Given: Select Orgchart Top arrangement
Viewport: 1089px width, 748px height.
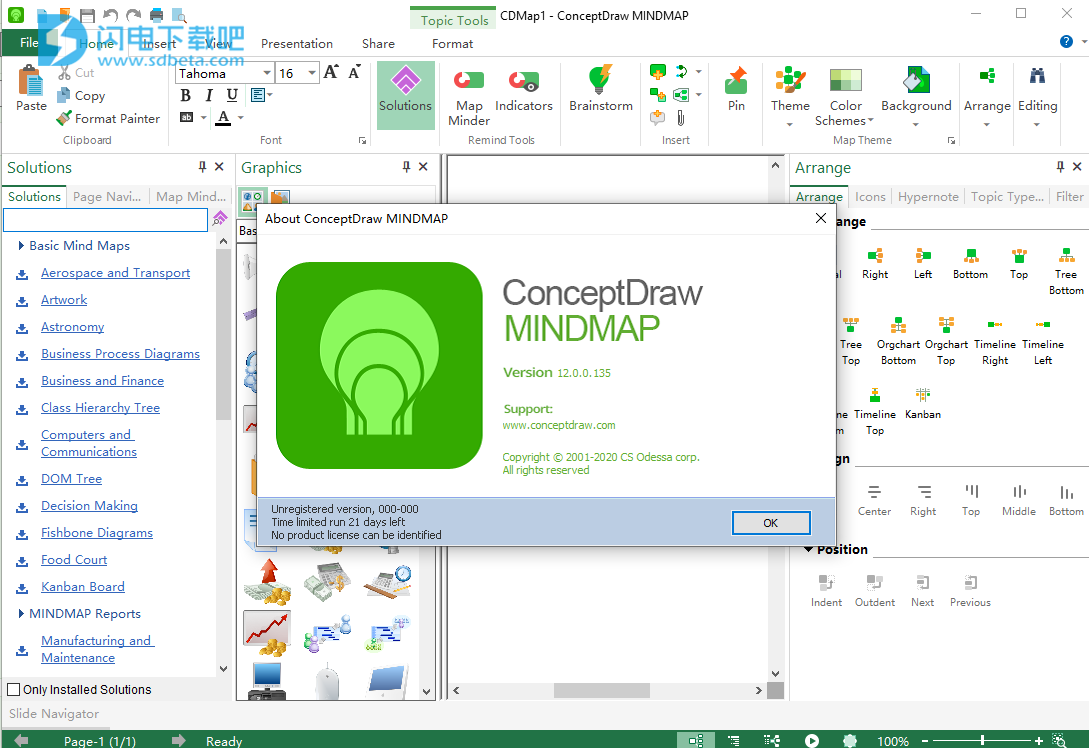Looking at the screenshot, I should [946, 342].
